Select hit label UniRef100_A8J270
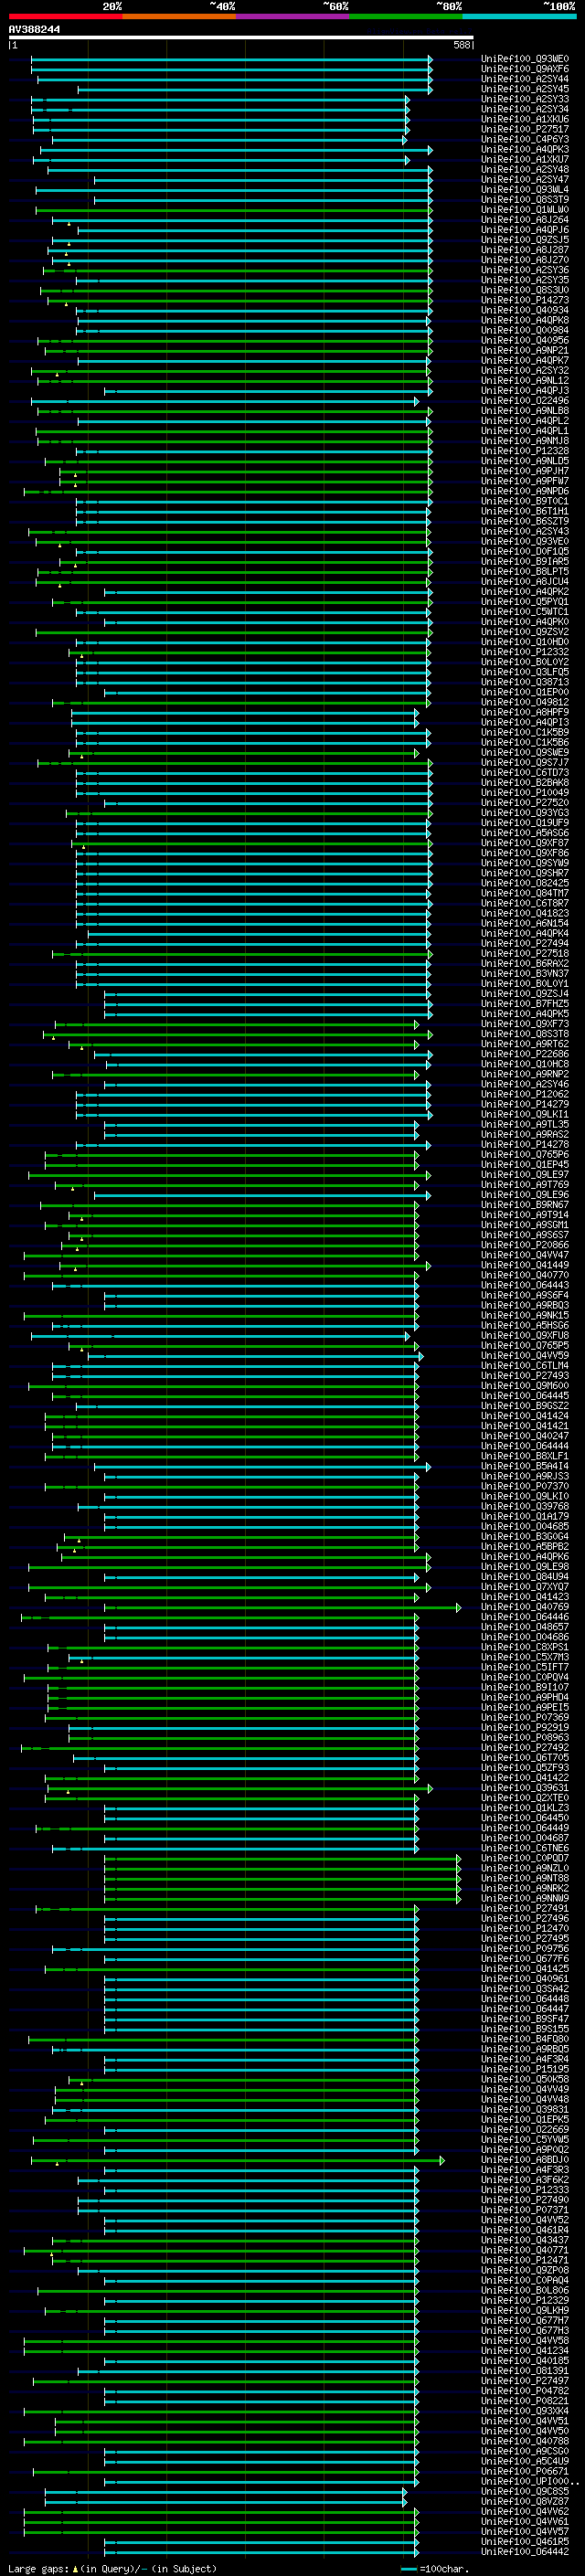Viewport: 585px width, 2576px height. 525,260
